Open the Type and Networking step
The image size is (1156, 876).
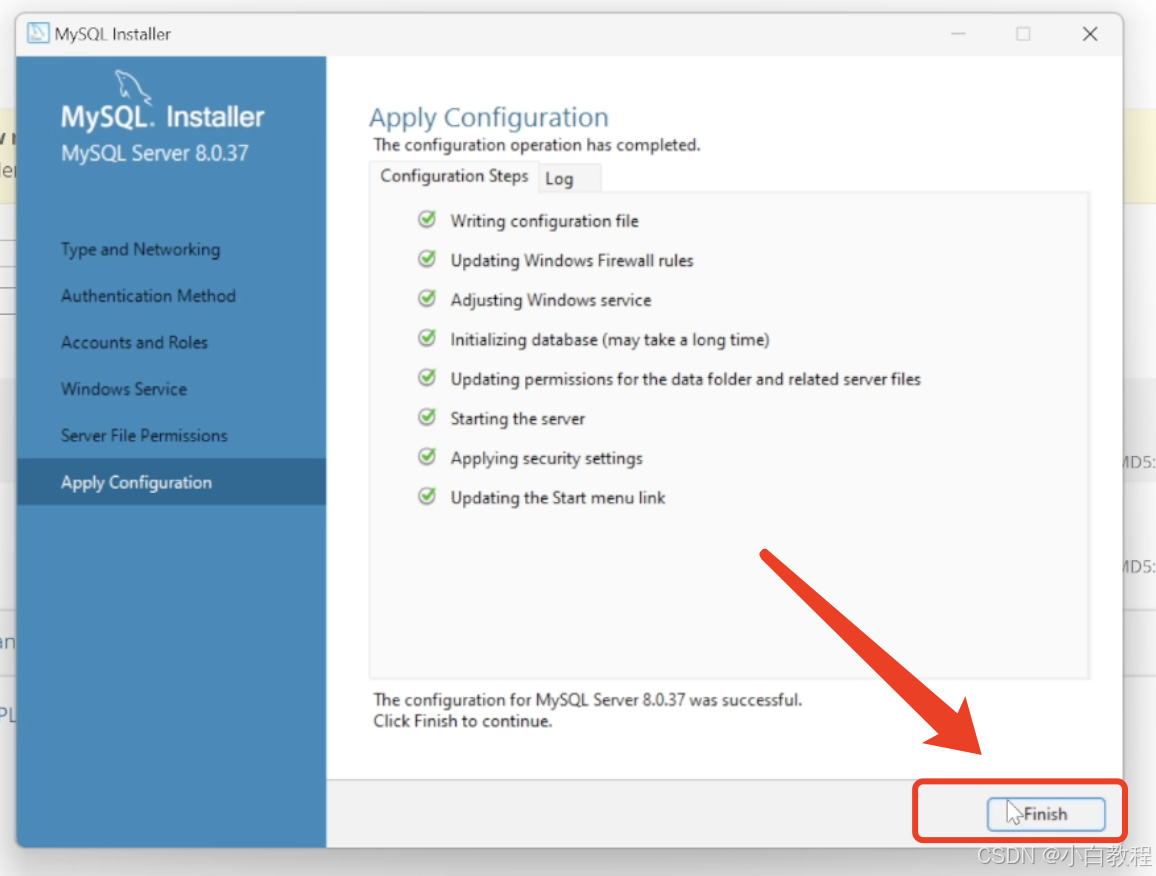coord(141,249)
